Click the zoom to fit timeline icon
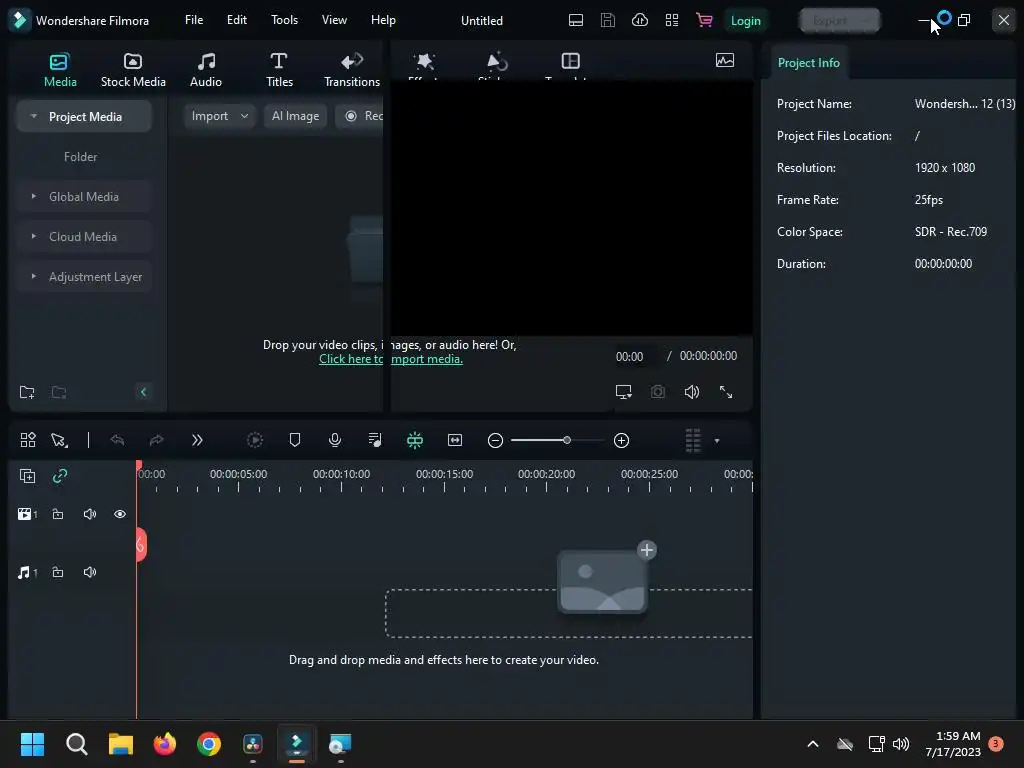The image size is (1024, 768). click(455, 440)
